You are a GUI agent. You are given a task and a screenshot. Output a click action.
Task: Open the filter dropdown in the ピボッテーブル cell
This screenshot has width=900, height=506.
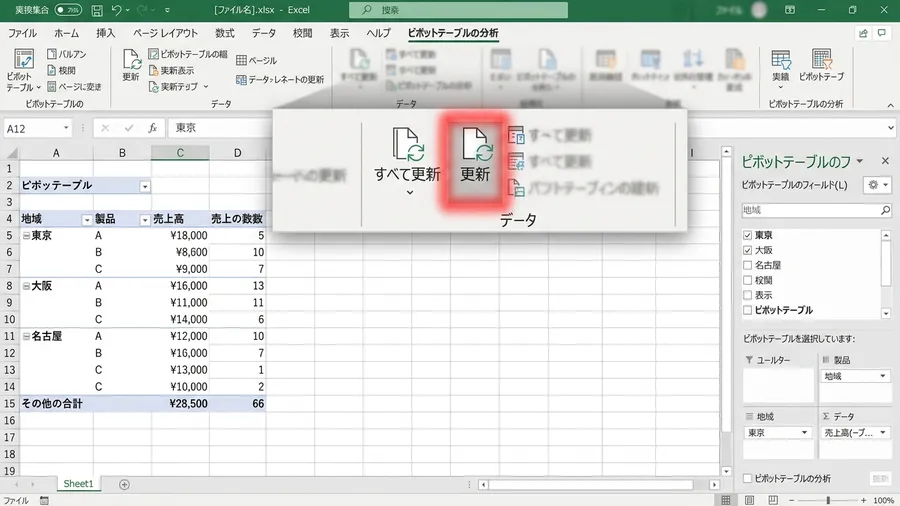[x=145, y=186]
